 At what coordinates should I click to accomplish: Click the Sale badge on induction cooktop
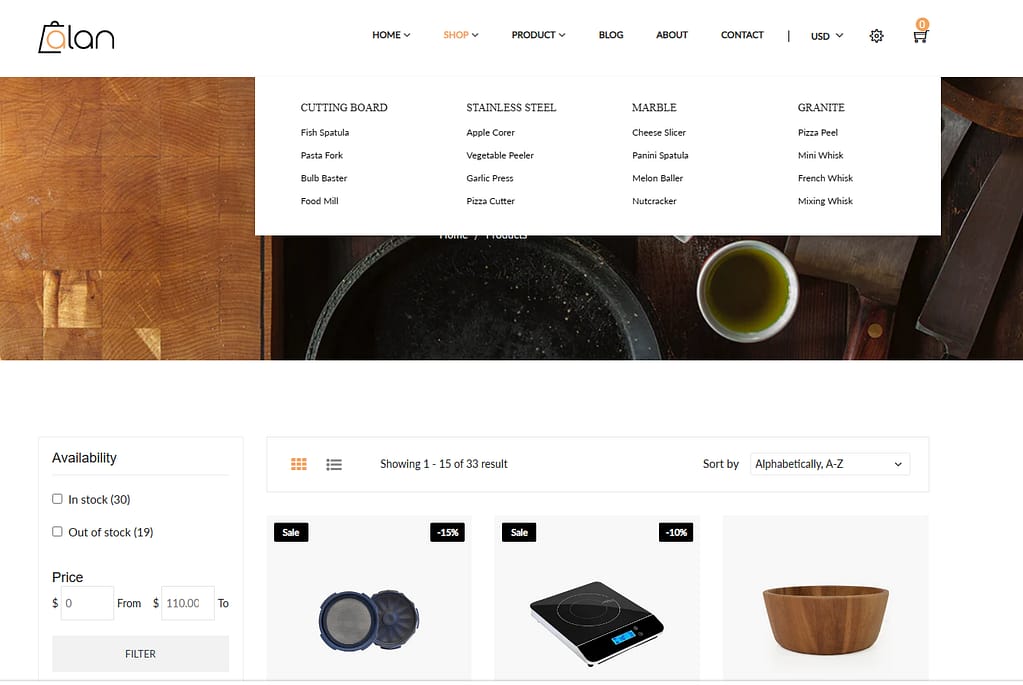[519, 532]
